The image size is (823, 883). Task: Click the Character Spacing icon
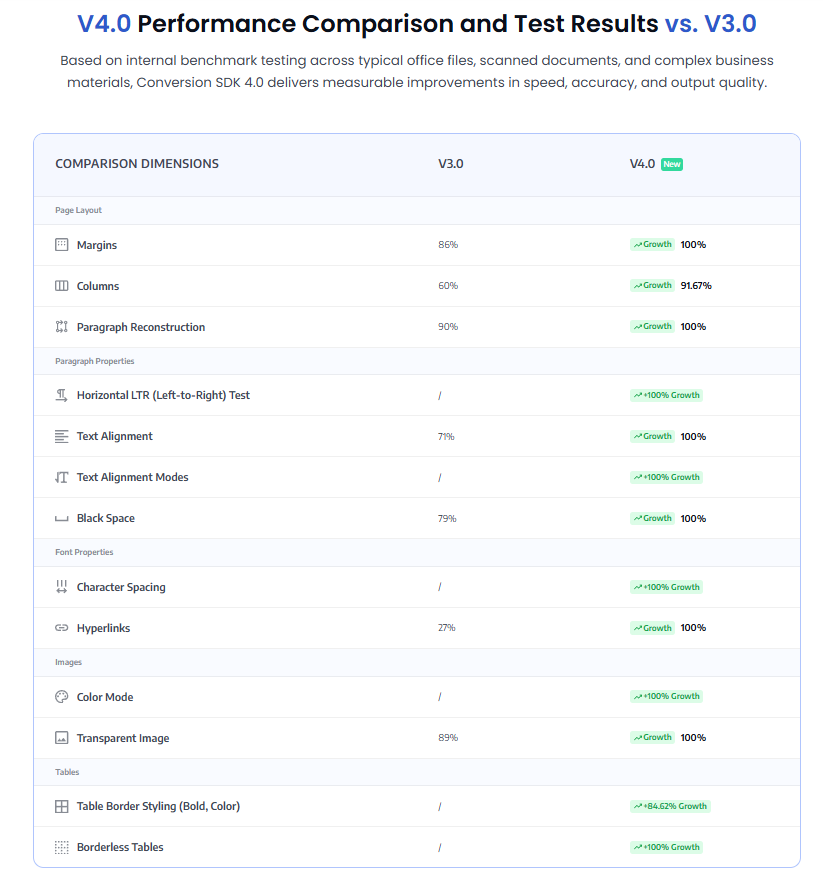click(61, 587)
